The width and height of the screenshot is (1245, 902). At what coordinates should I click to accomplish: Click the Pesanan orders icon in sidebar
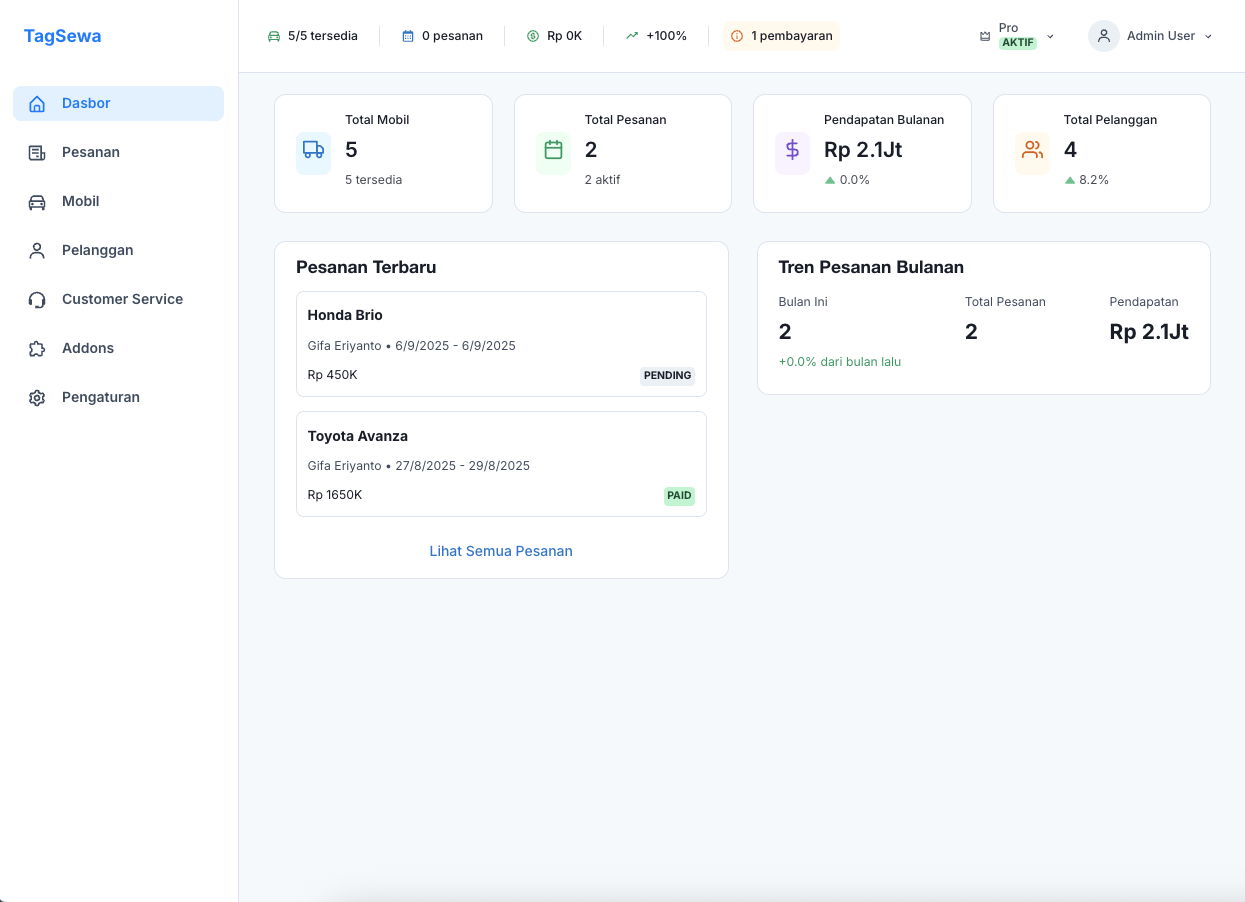(x=37, y=151)
